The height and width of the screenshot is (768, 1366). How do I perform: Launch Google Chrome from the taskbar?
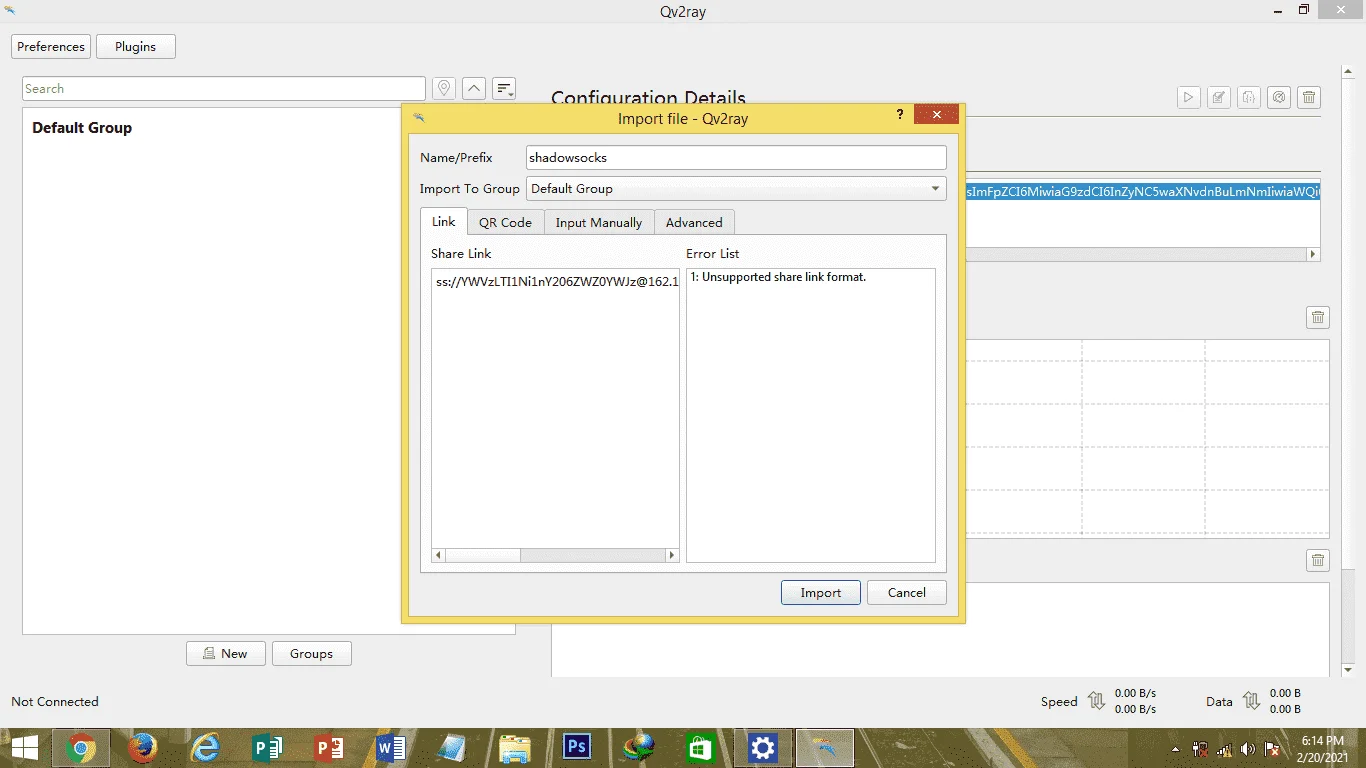click(x=81, y=748)
